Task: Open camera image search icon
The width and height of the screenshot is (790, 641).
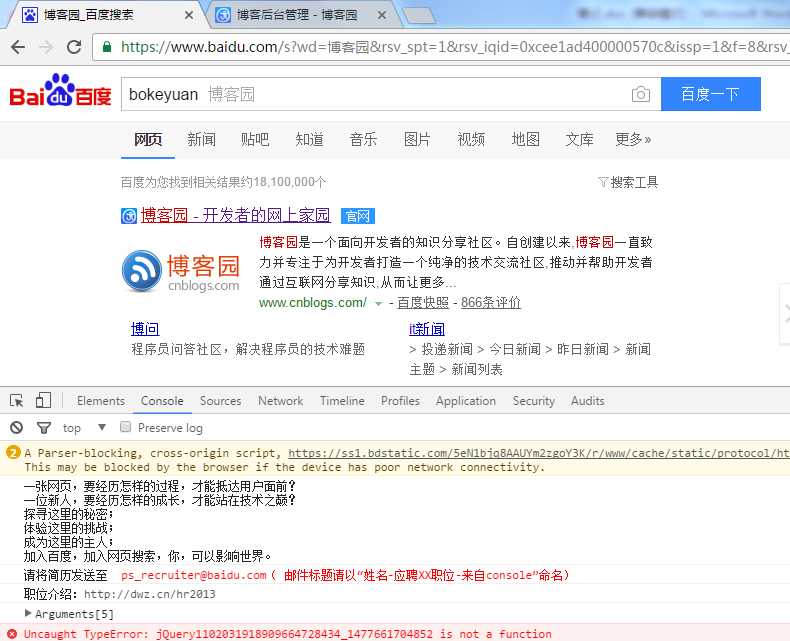Action: [640, 94]
